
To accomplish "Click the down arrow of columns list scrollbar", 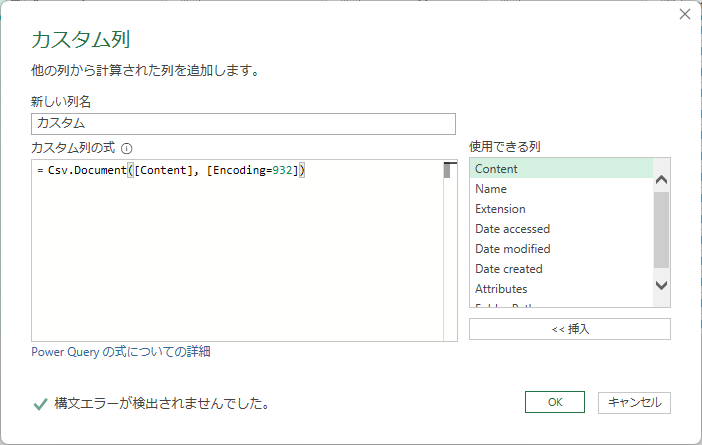I will pyautogui.click(x=661, y=286).
